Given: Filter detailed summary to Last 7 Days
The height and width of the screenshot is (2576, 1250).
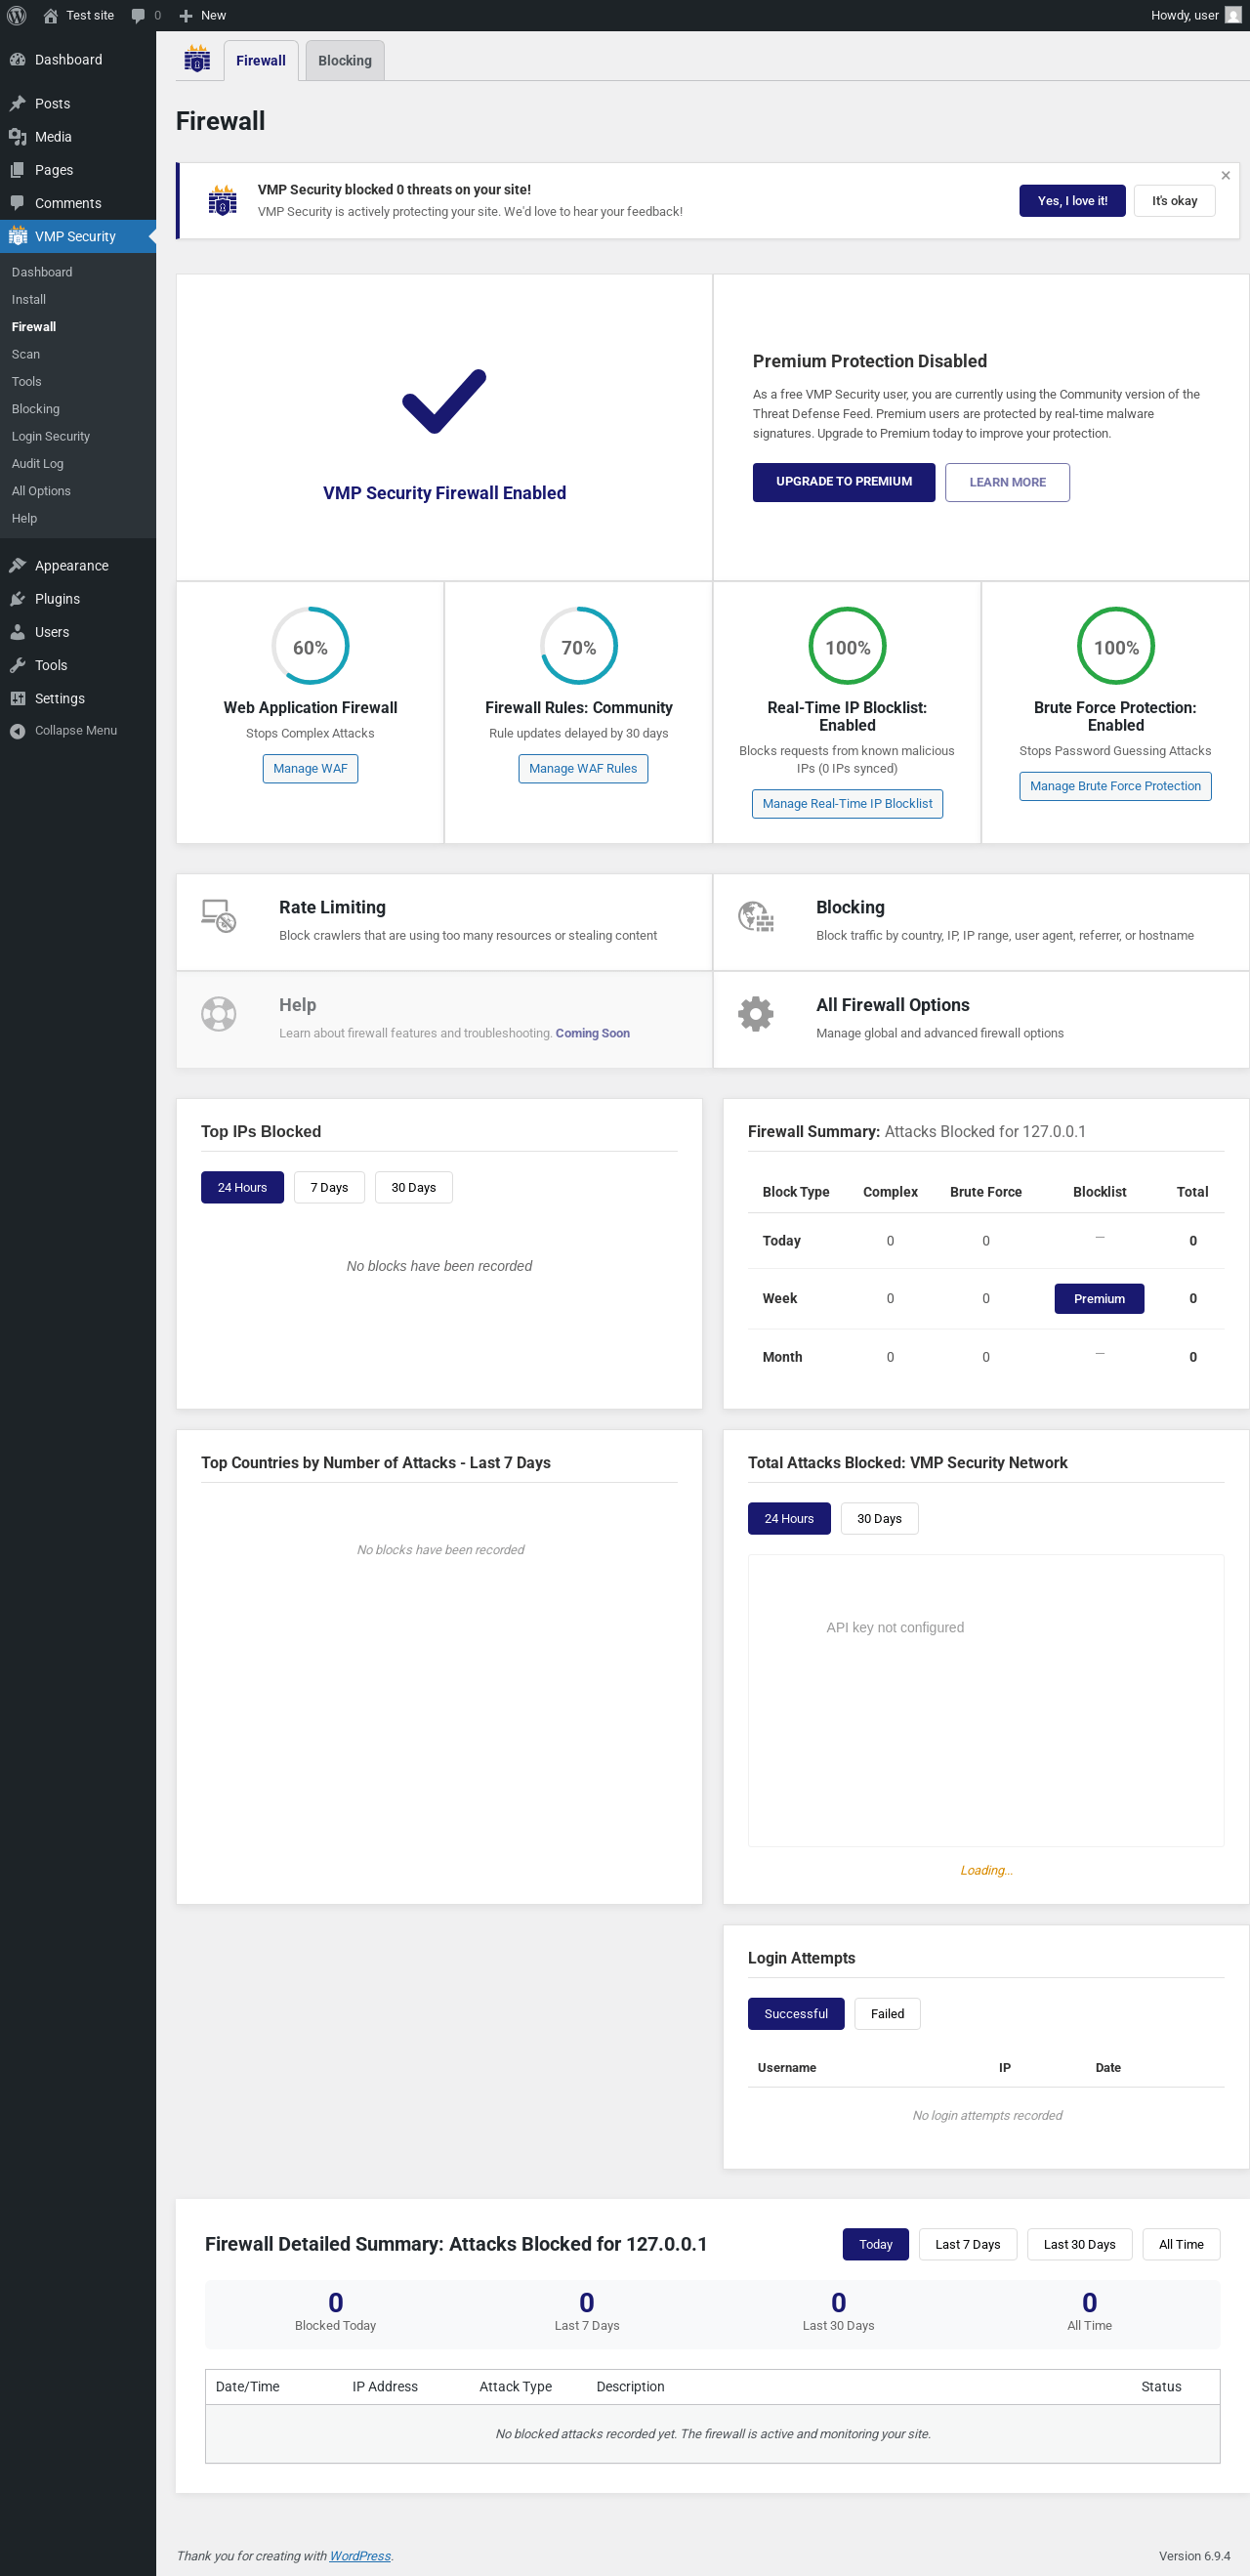Looking at the screenshot, I should tap(968, 2245).
